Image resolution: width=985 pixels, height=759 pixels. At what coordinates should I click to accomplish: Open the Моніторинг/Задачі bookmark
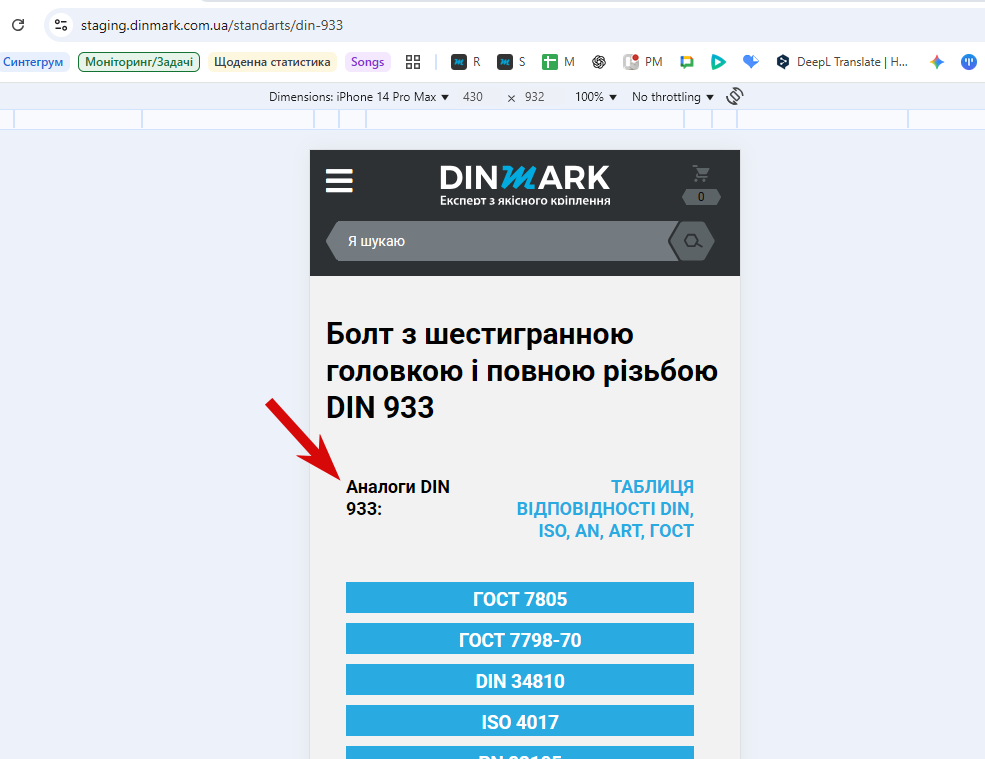(139, 62)
